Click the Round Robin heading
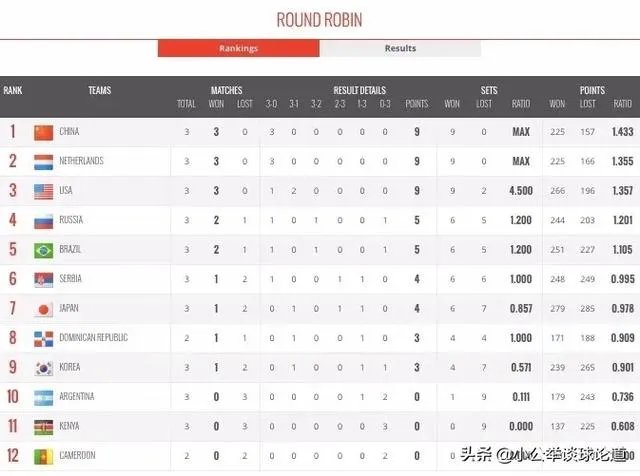Screen dimensions: 640x476 [x=319, y=20]
